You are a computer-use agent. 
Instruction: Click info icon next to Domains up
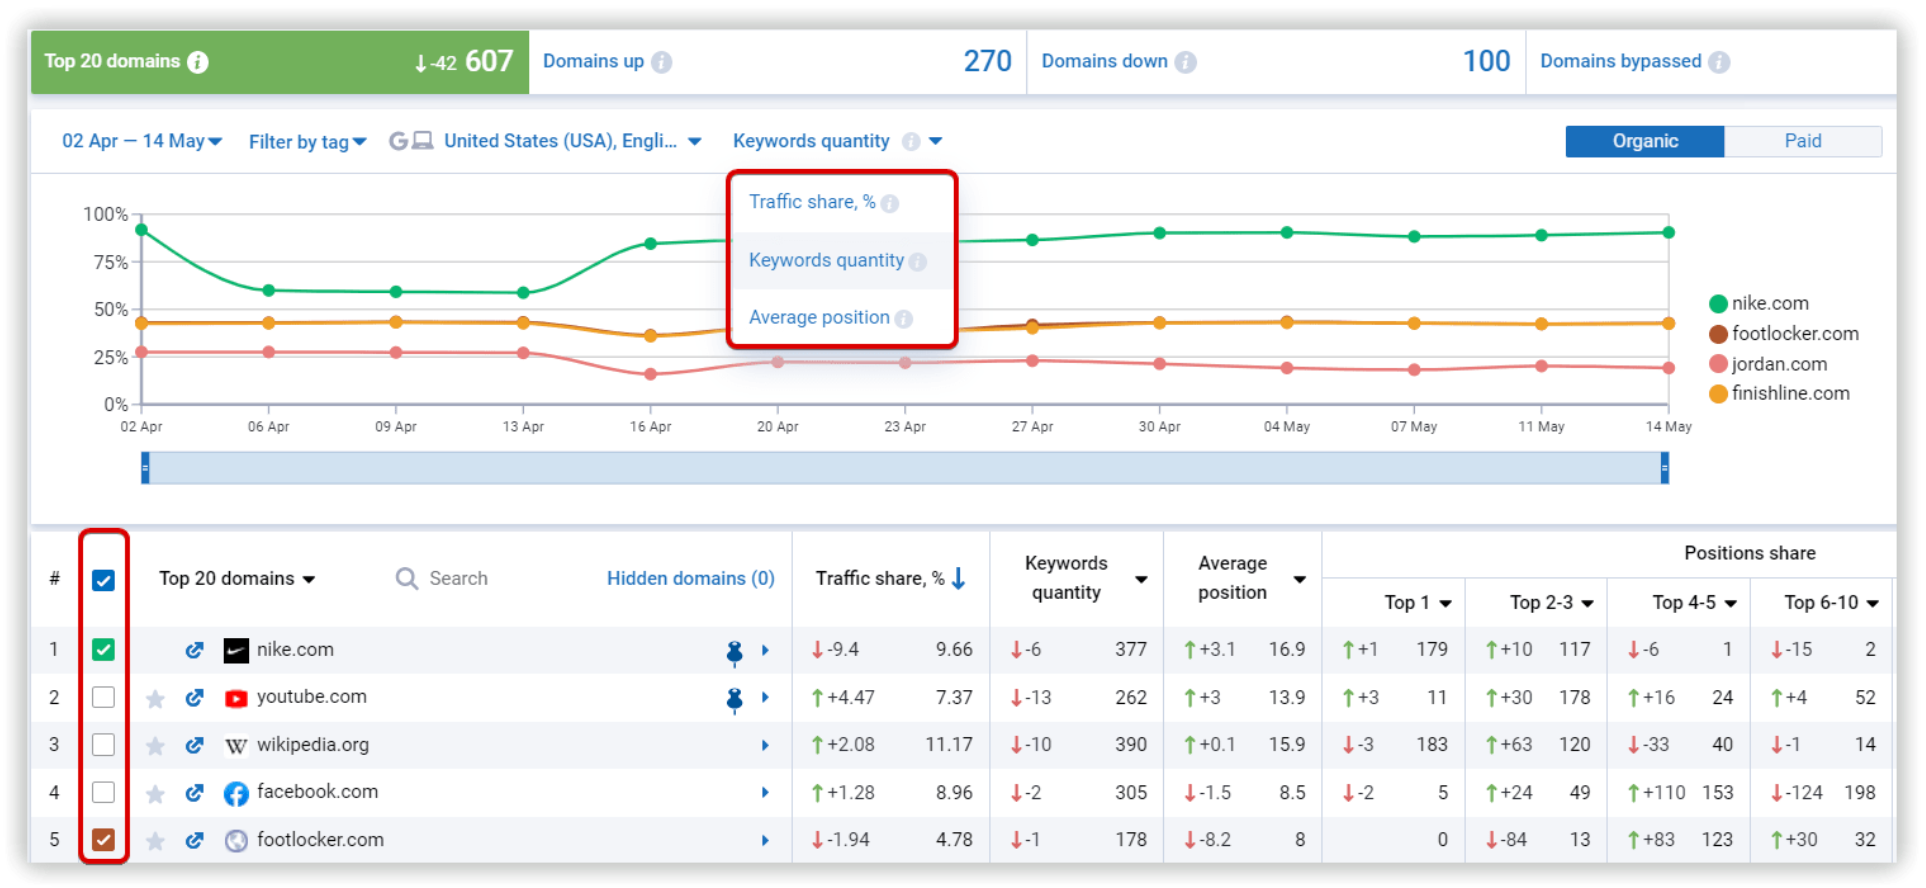661,62
